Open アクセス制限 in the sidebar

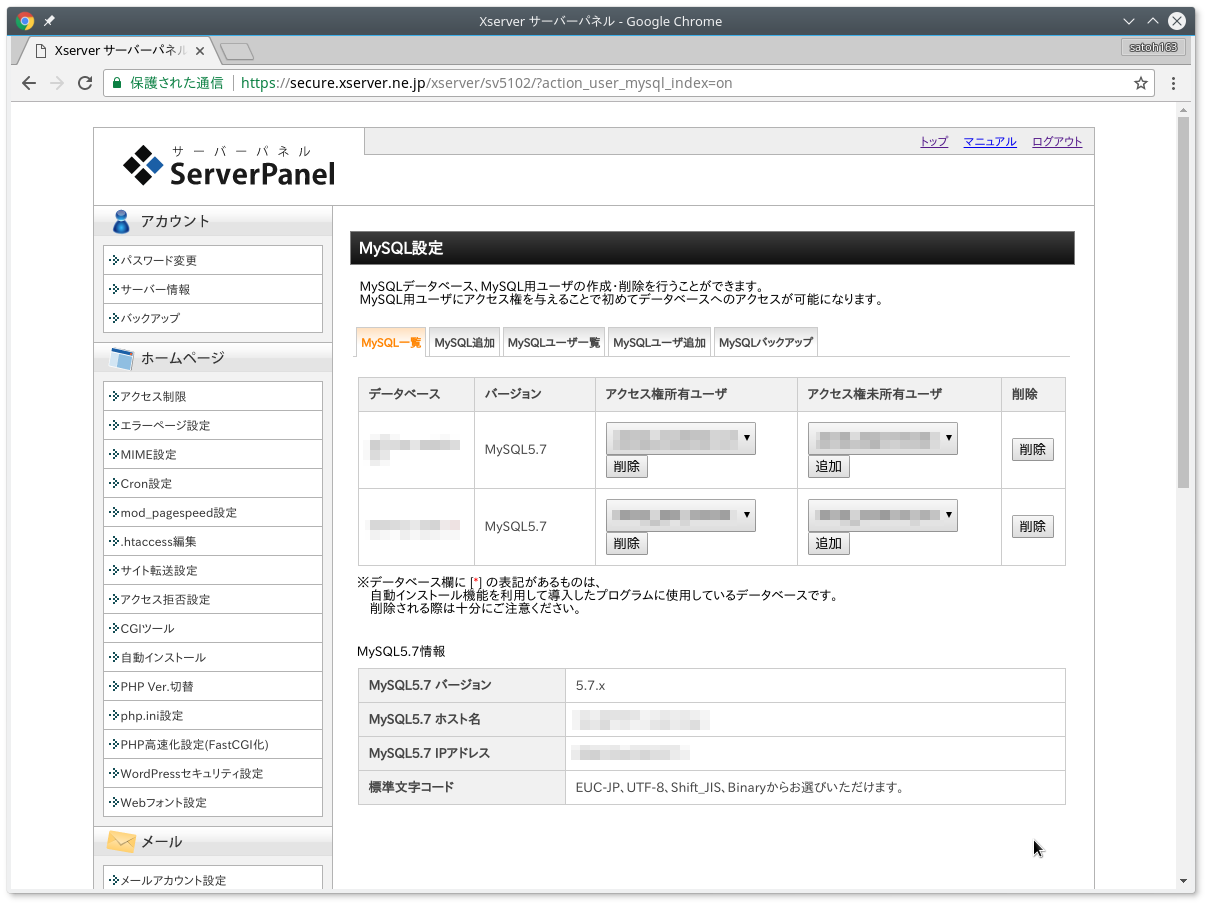(x=213, y=396)
